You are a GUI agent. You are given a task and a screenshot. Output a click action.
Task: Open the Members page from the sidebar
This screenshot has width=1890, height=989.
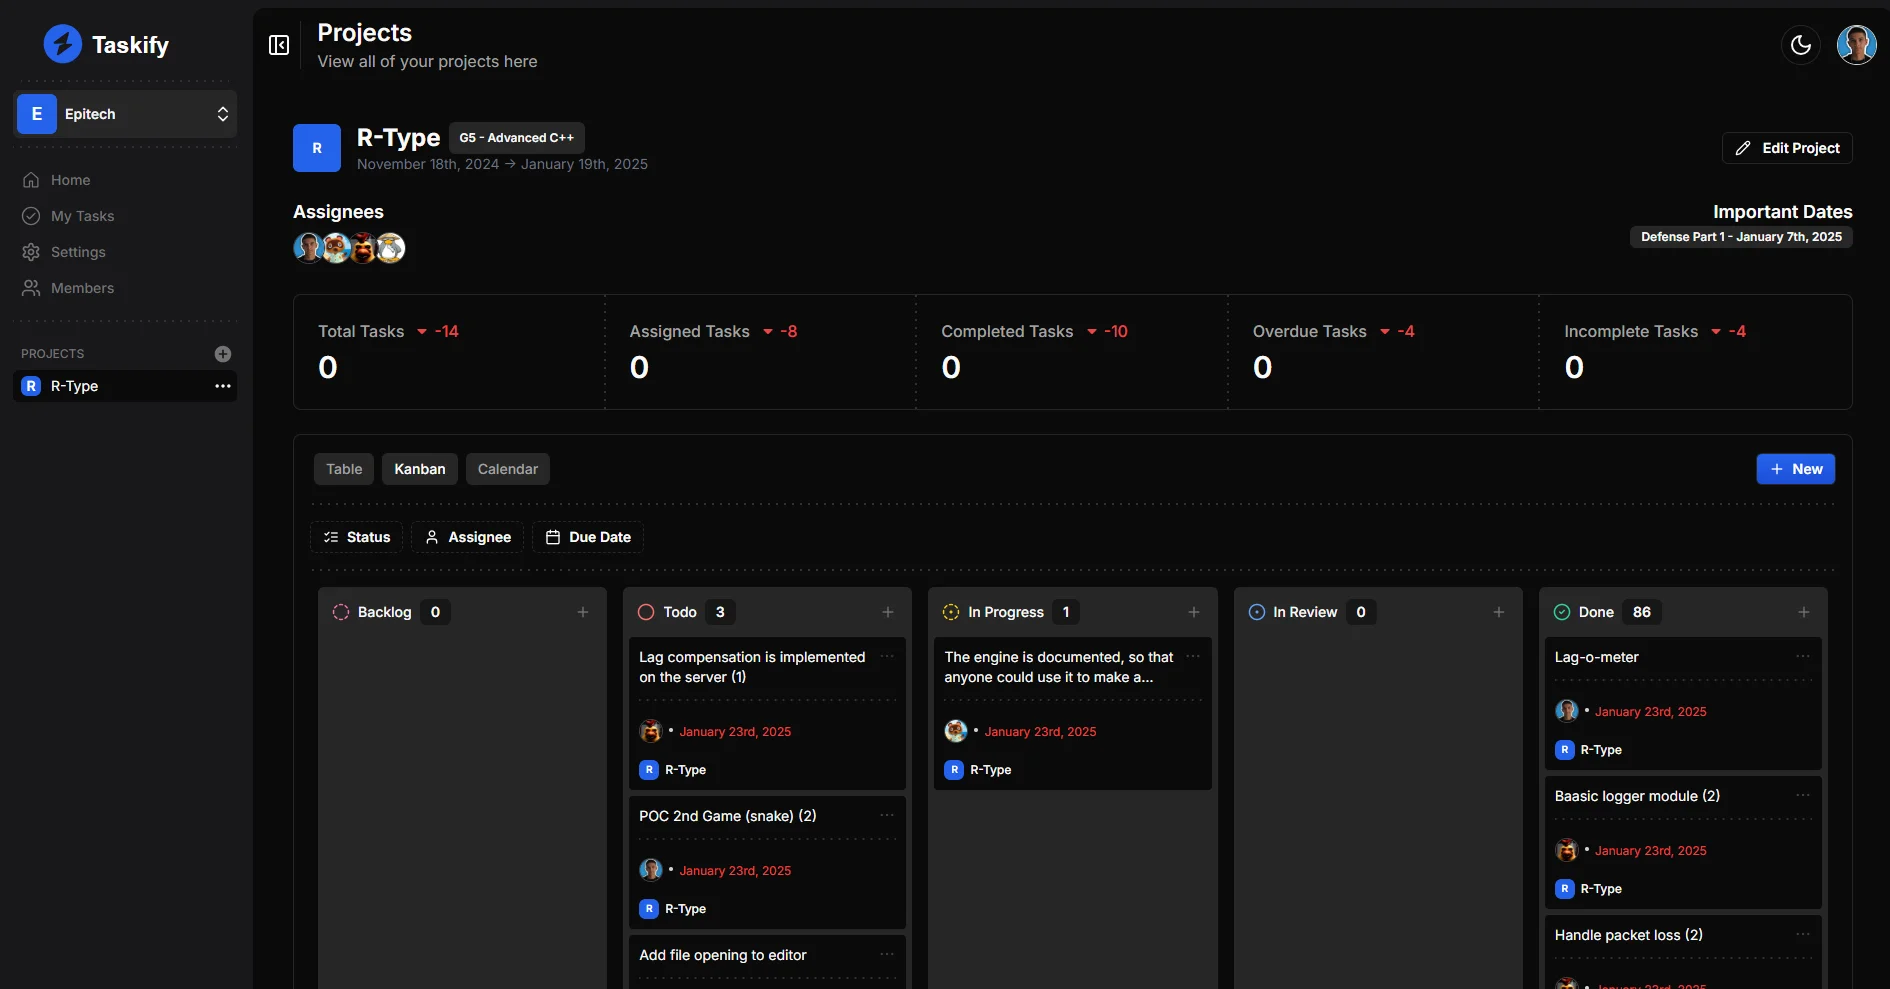[82, 288]
